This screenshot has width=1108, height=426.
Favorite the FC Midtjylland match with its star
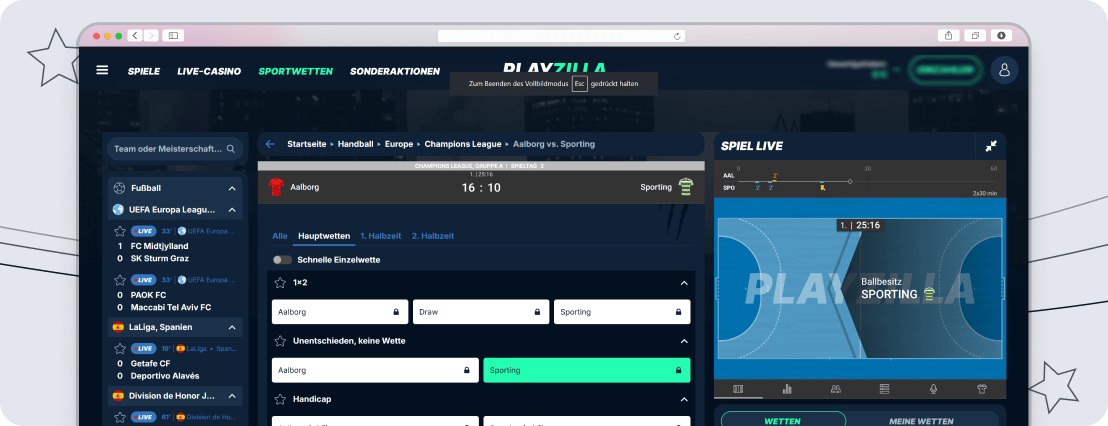point(120,231)
